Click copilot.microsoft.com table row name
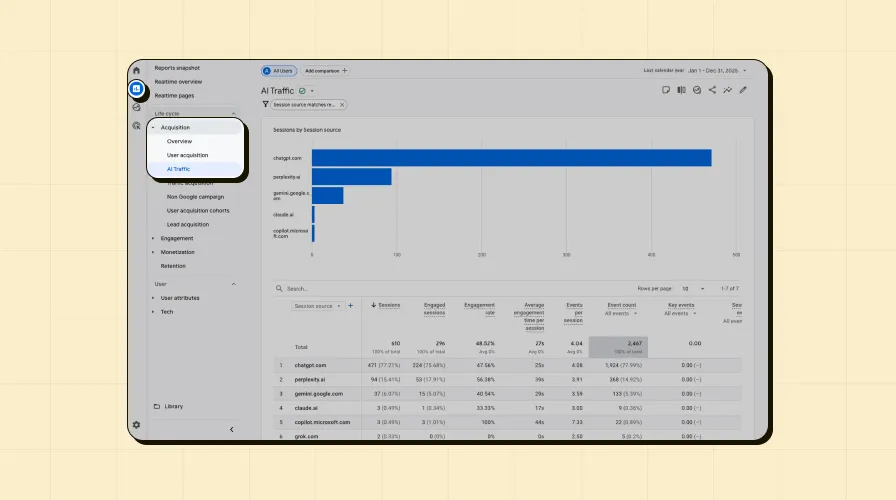This screenshot has height=500, width=896. tap(322, 422)
